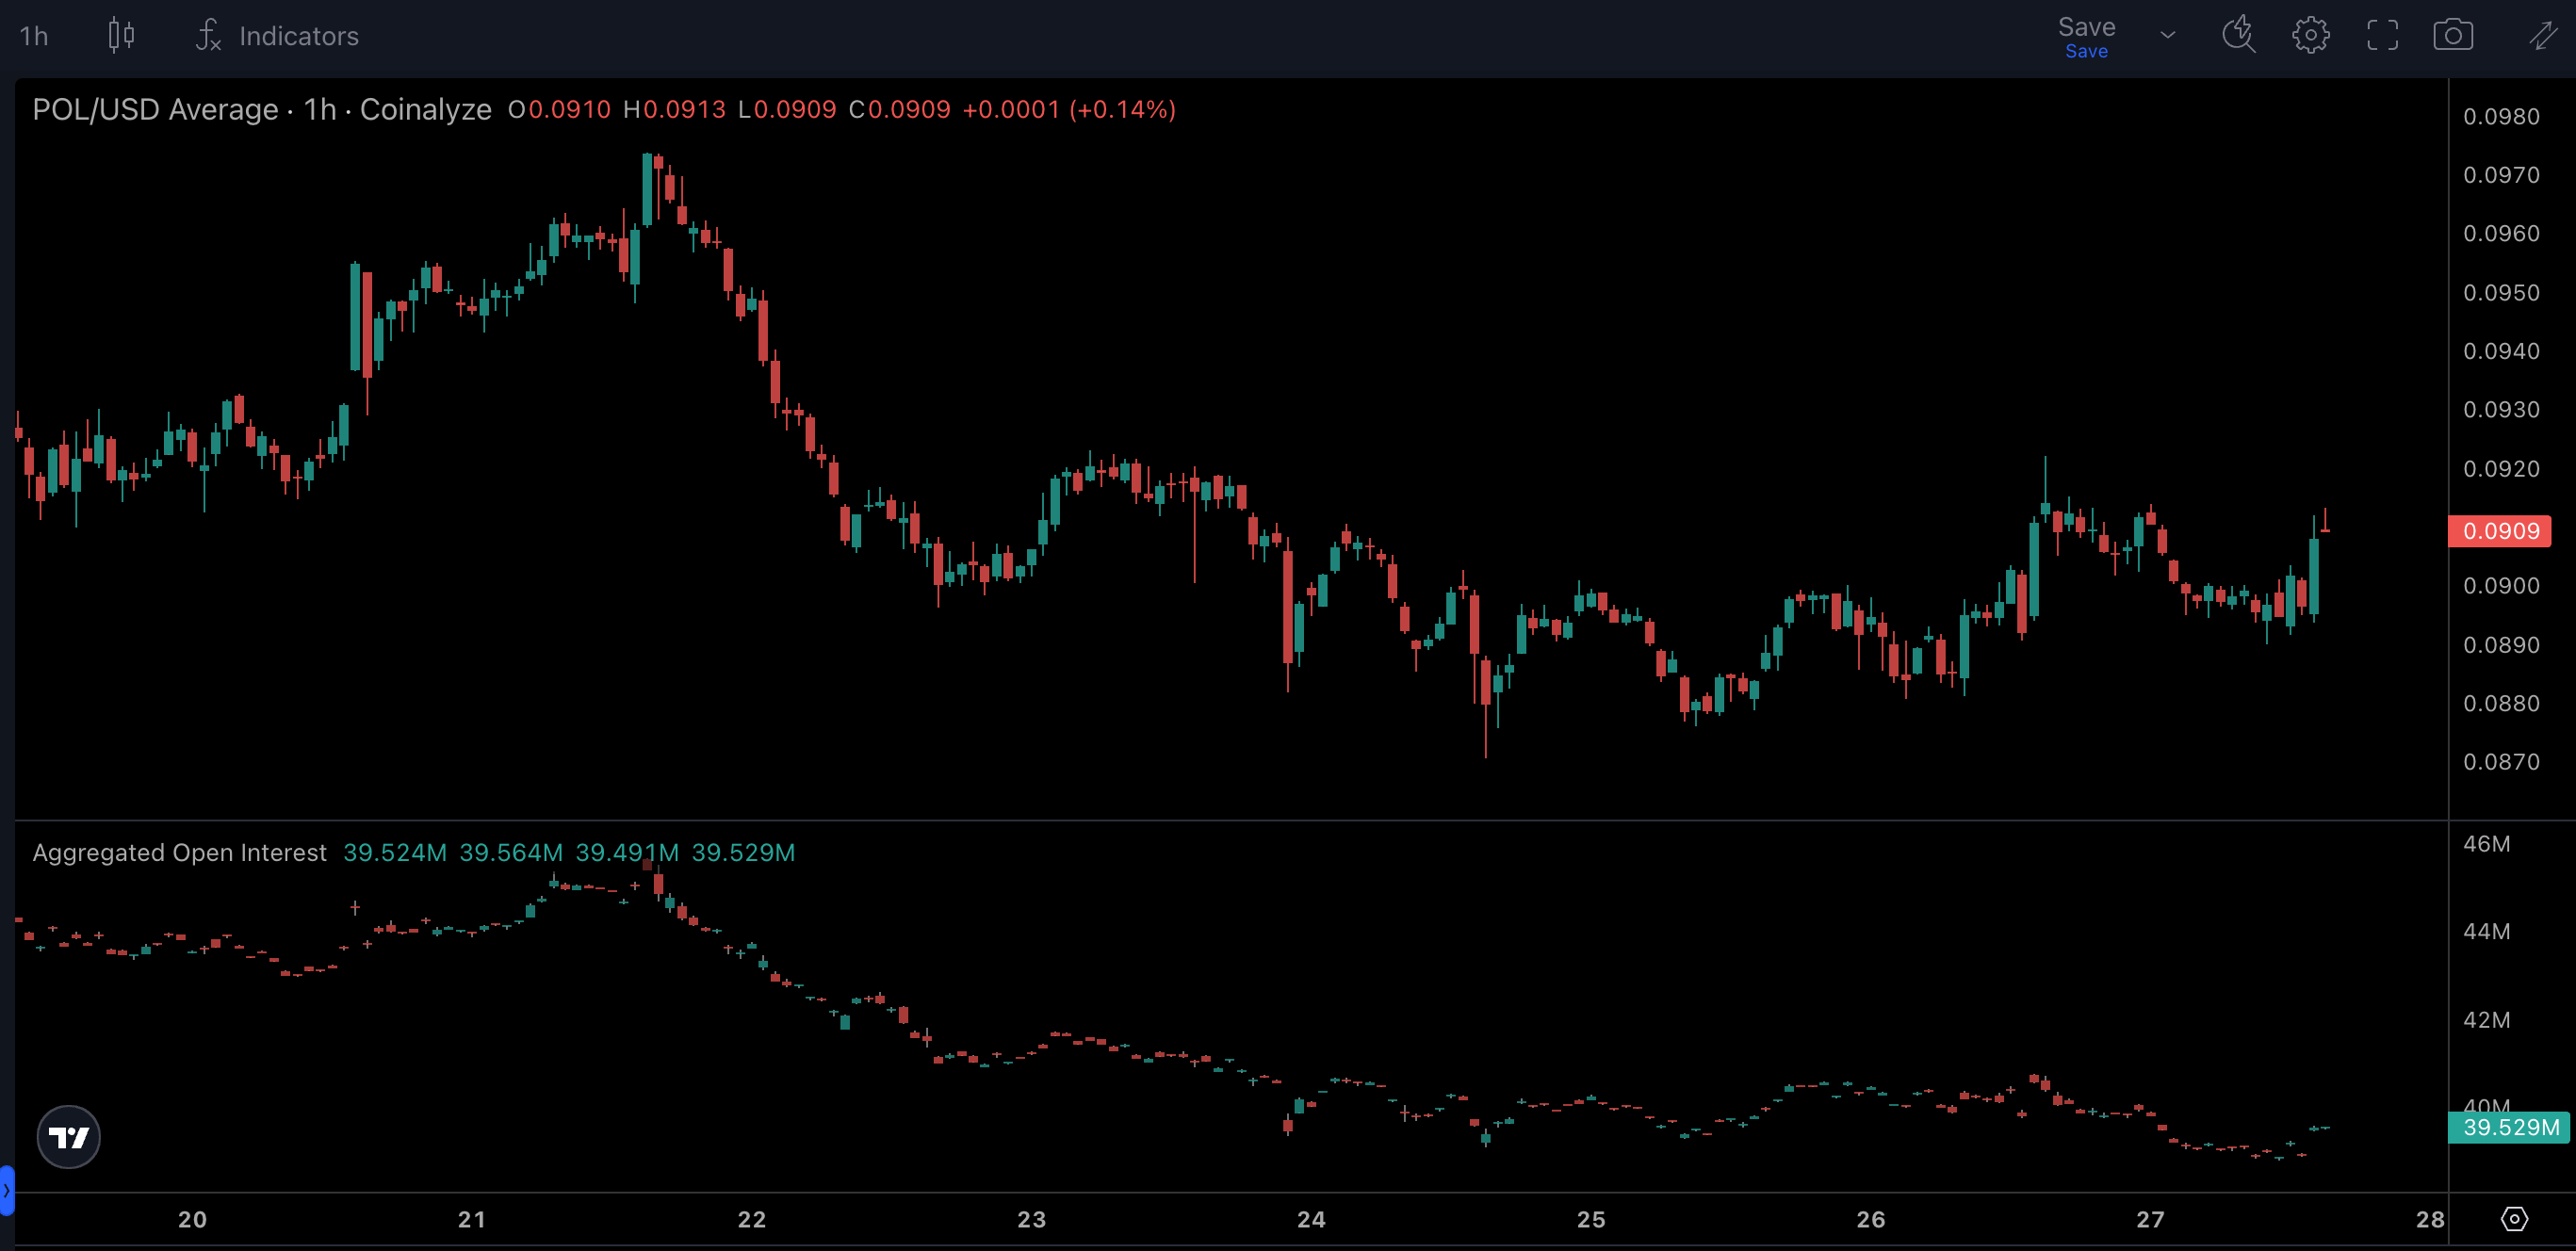Click the 0.0870 price axis label
Image resolution: width=2576 pixels, height=1251 pixels.
tap(2501, 762)
